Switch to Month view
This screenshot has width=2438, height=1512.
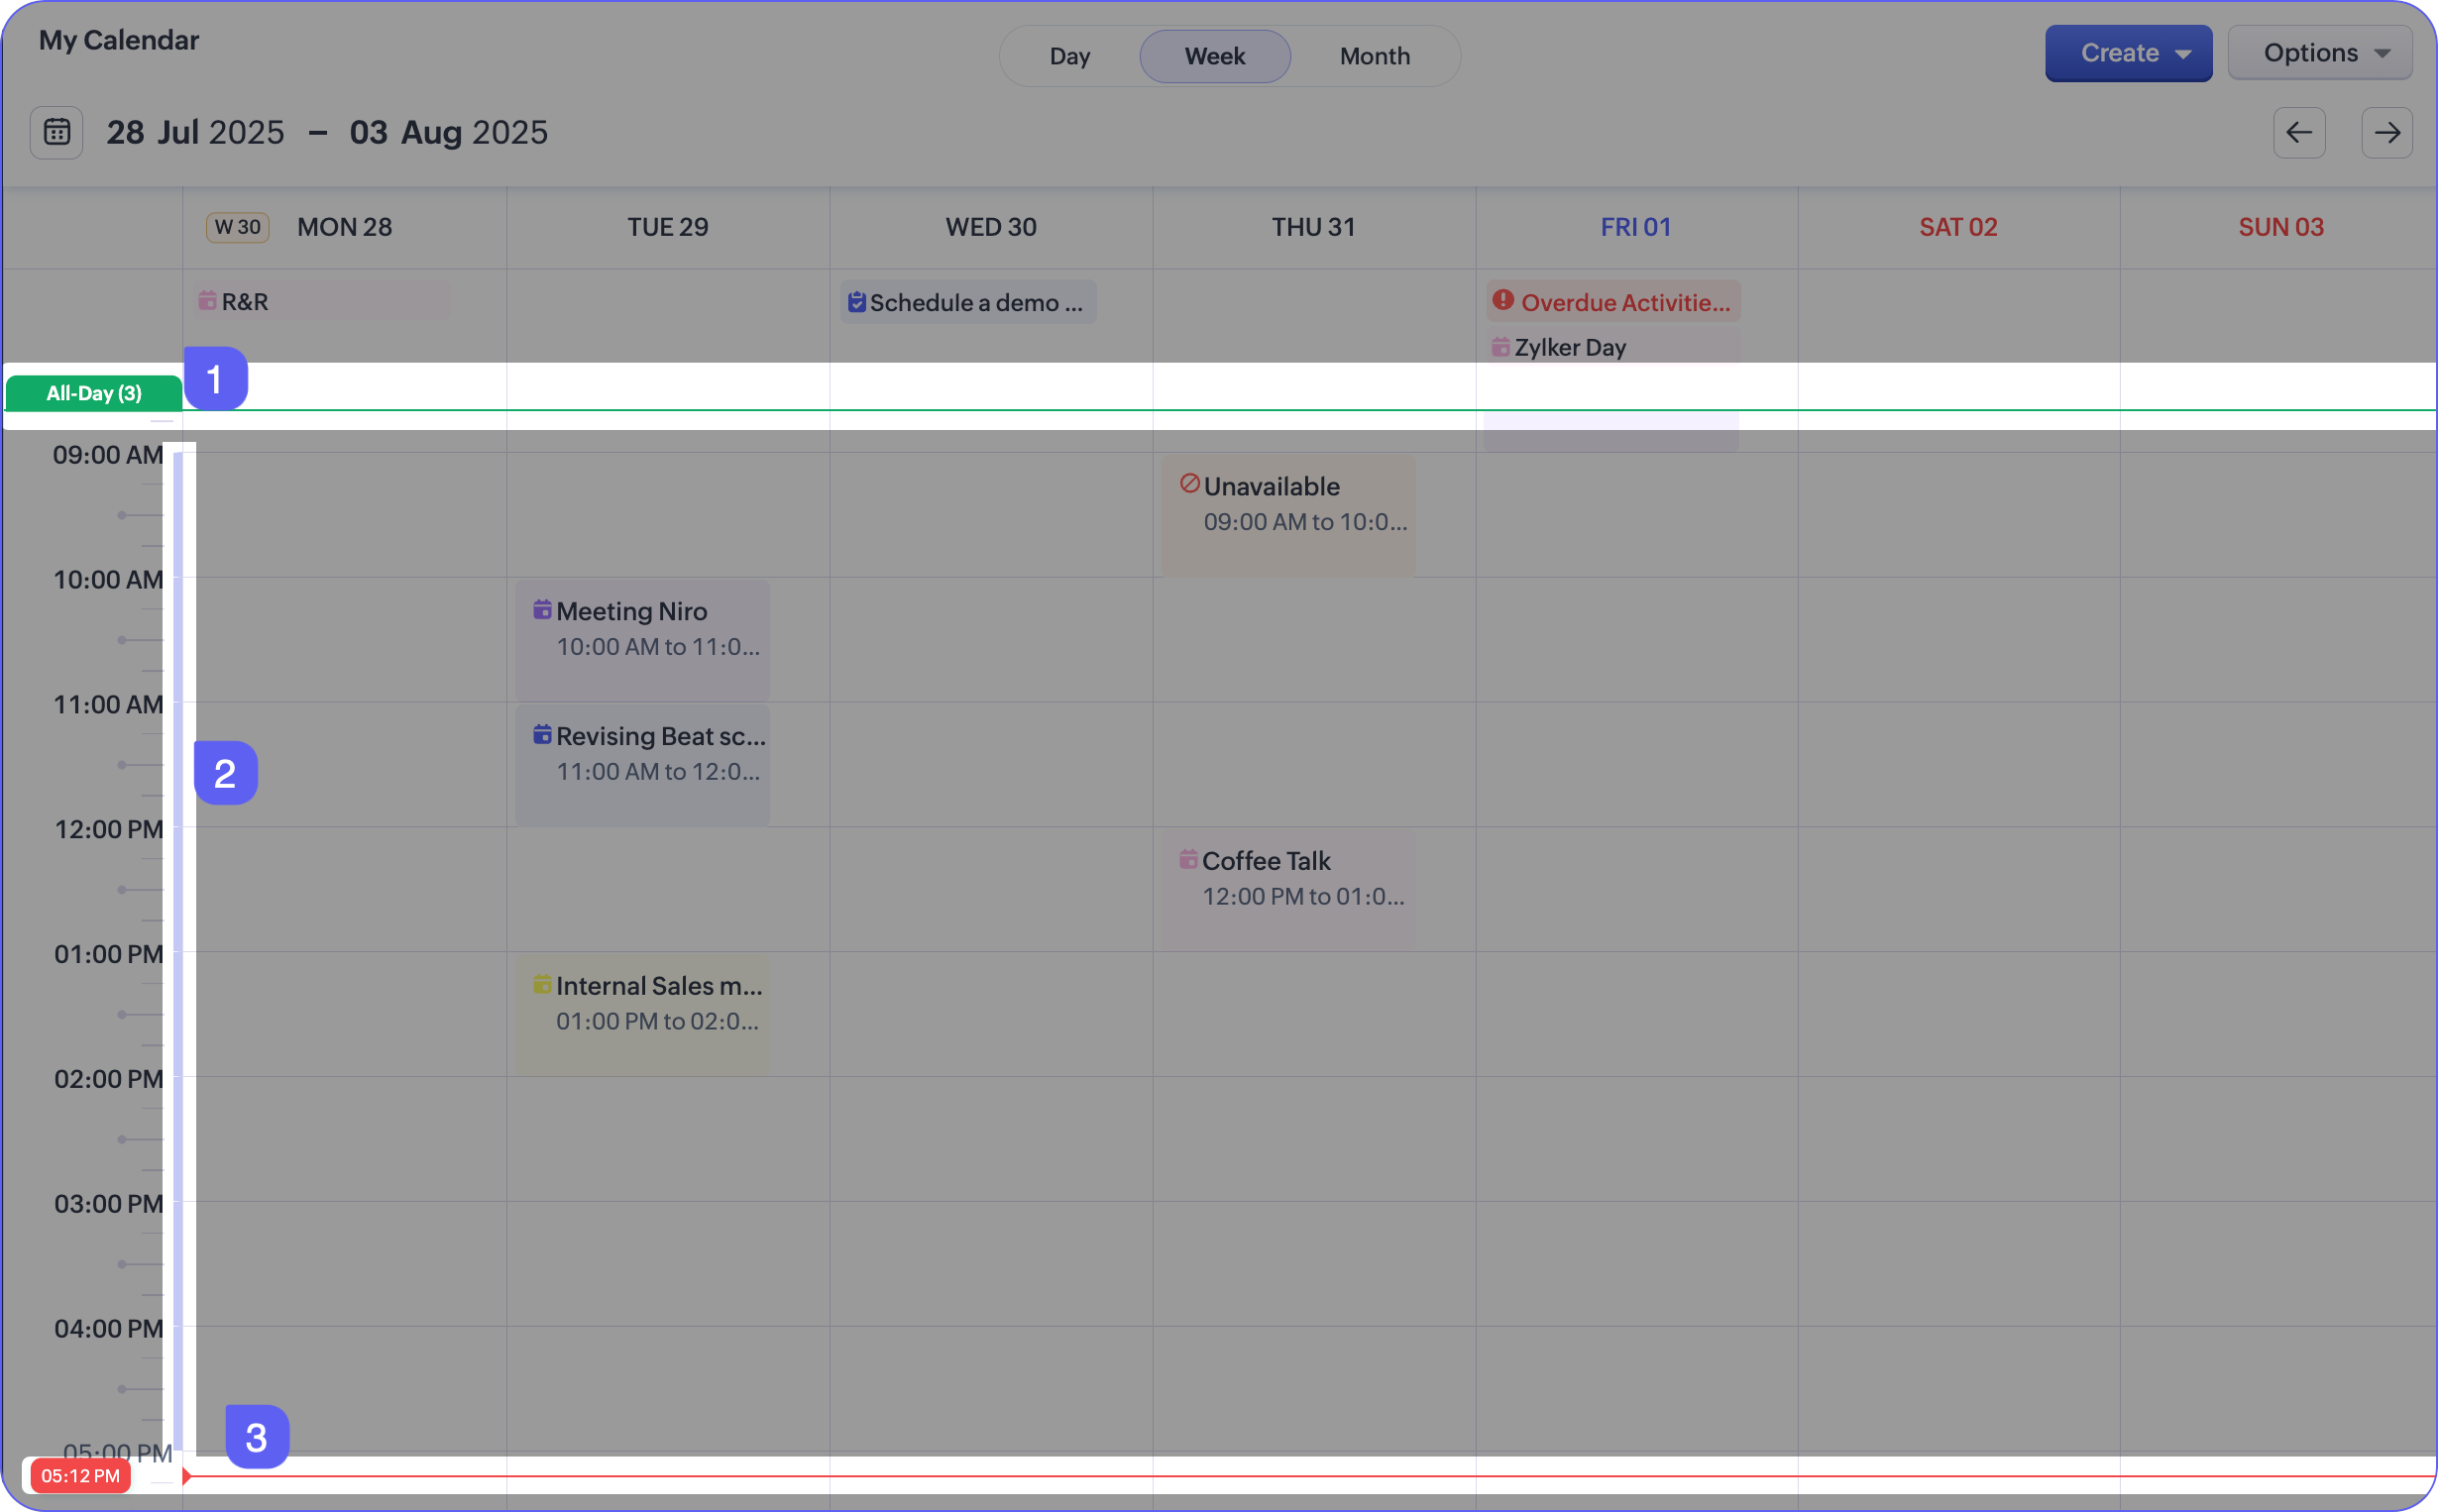(x=1374, y=56)
